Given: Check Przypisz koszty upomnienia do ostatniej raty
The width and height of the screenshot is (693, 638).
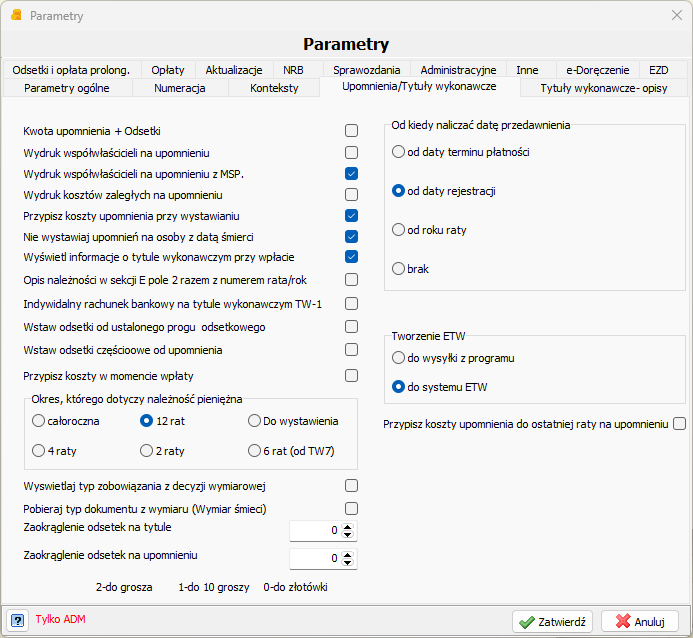Looking at the screenshot, I should point(679,424).
